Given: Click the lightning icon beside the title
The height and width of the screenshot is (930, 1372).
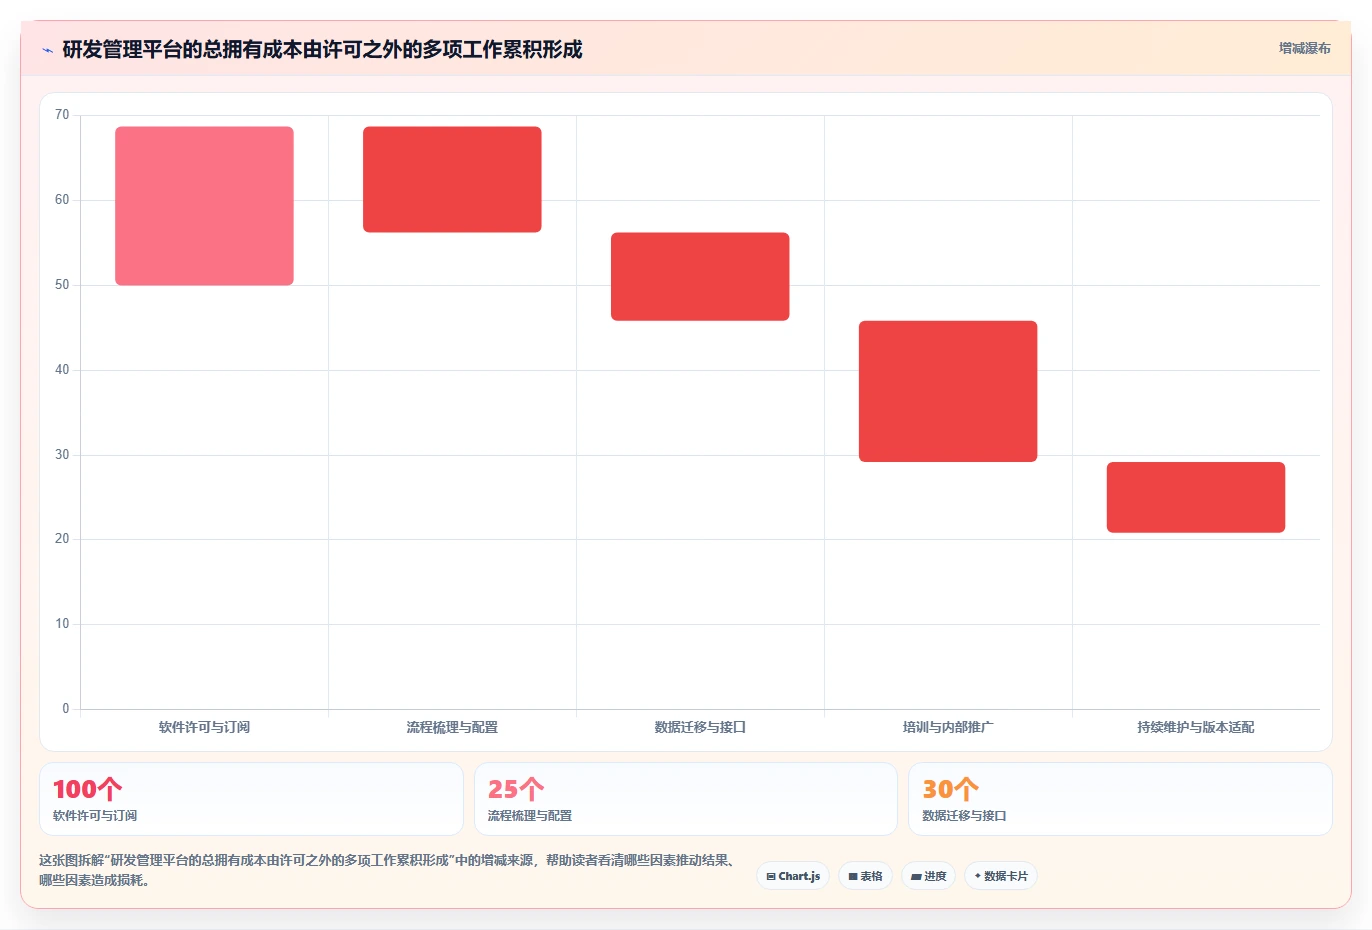Looking at the screenshot, I should (x=47, y=50).
